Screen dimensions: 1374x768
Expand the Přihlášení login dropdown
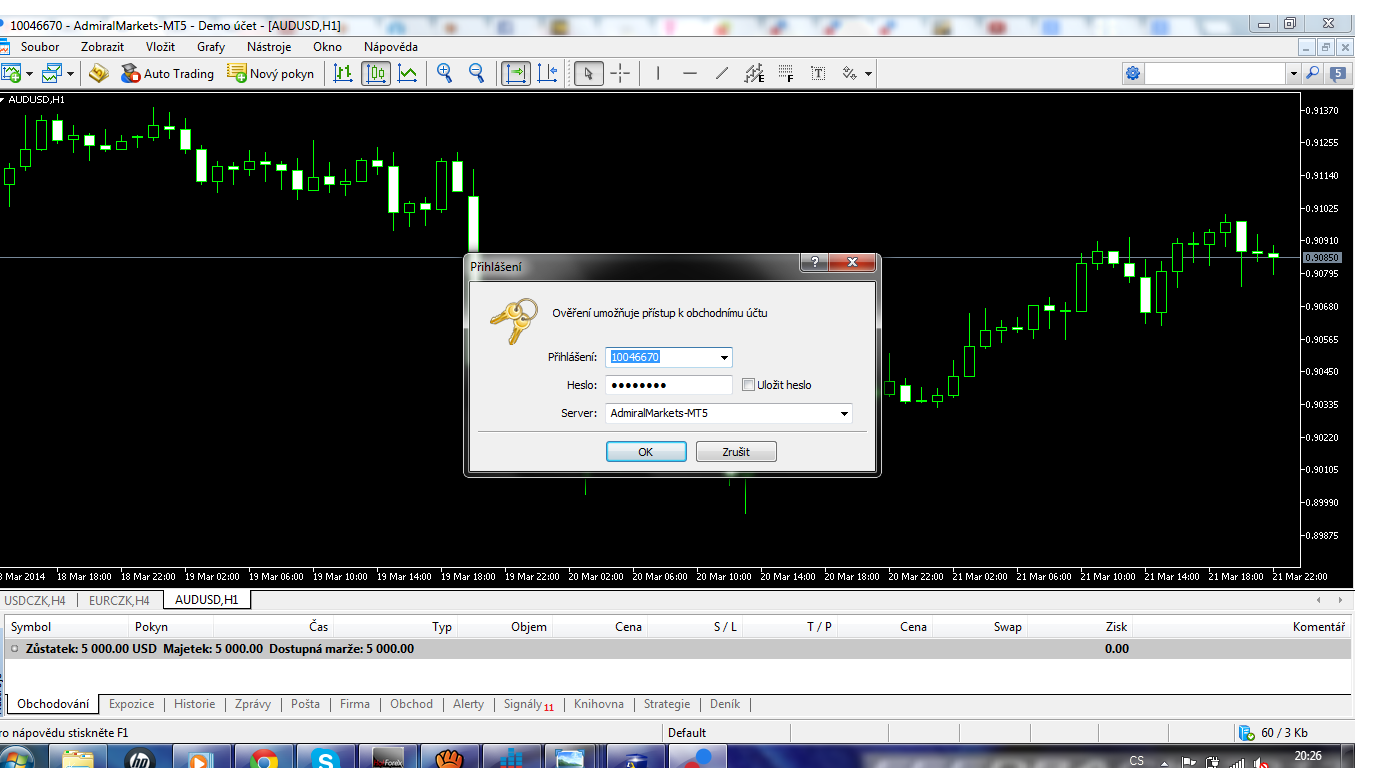[724, 358]
